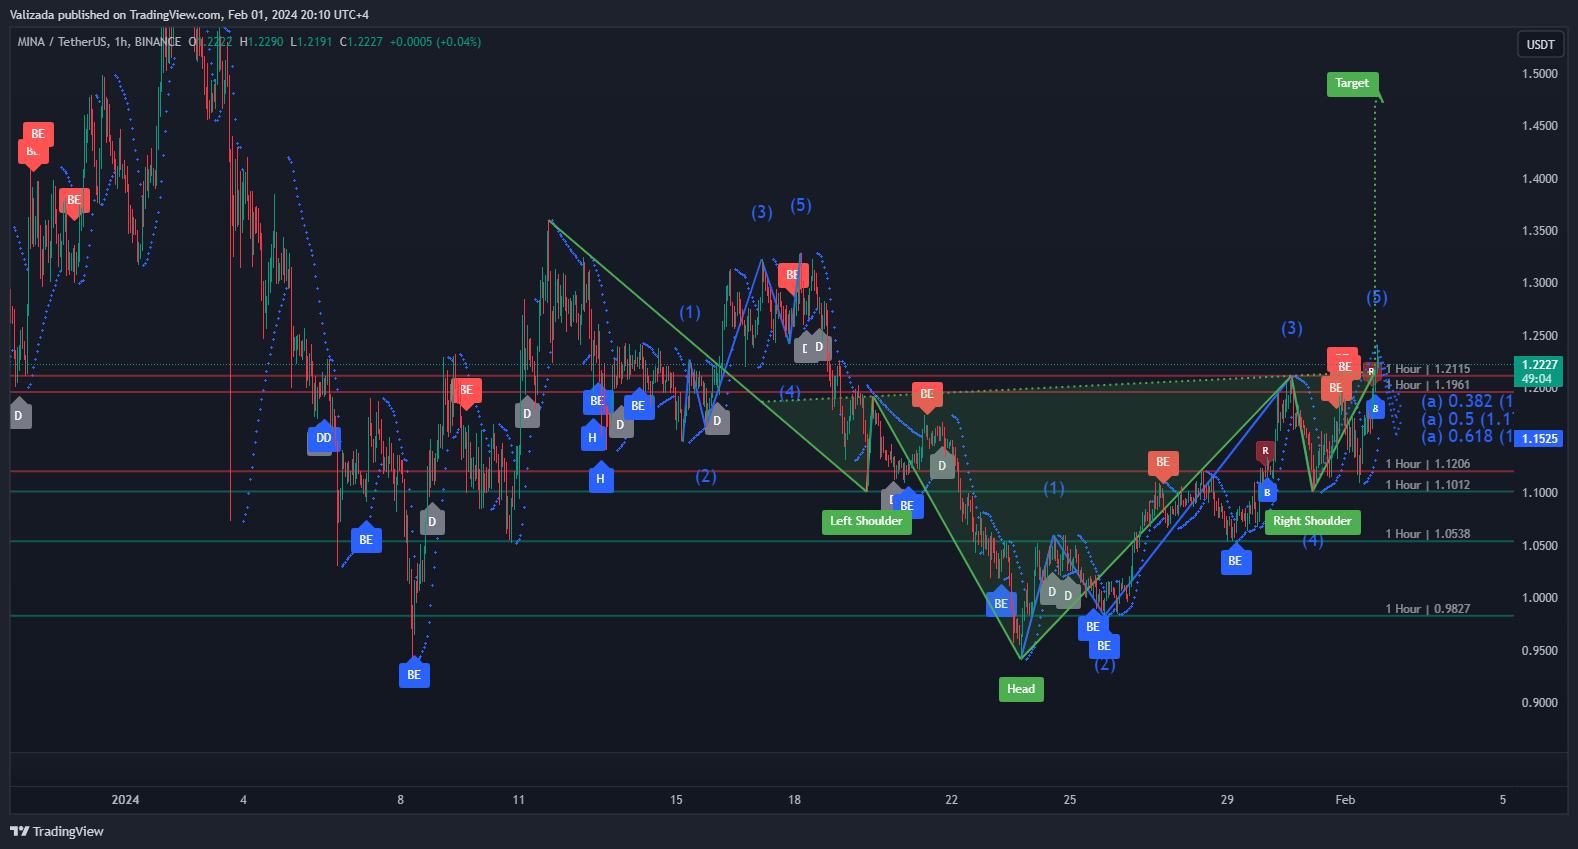Click the wave (1) label near Jan 15

point(690,313)
